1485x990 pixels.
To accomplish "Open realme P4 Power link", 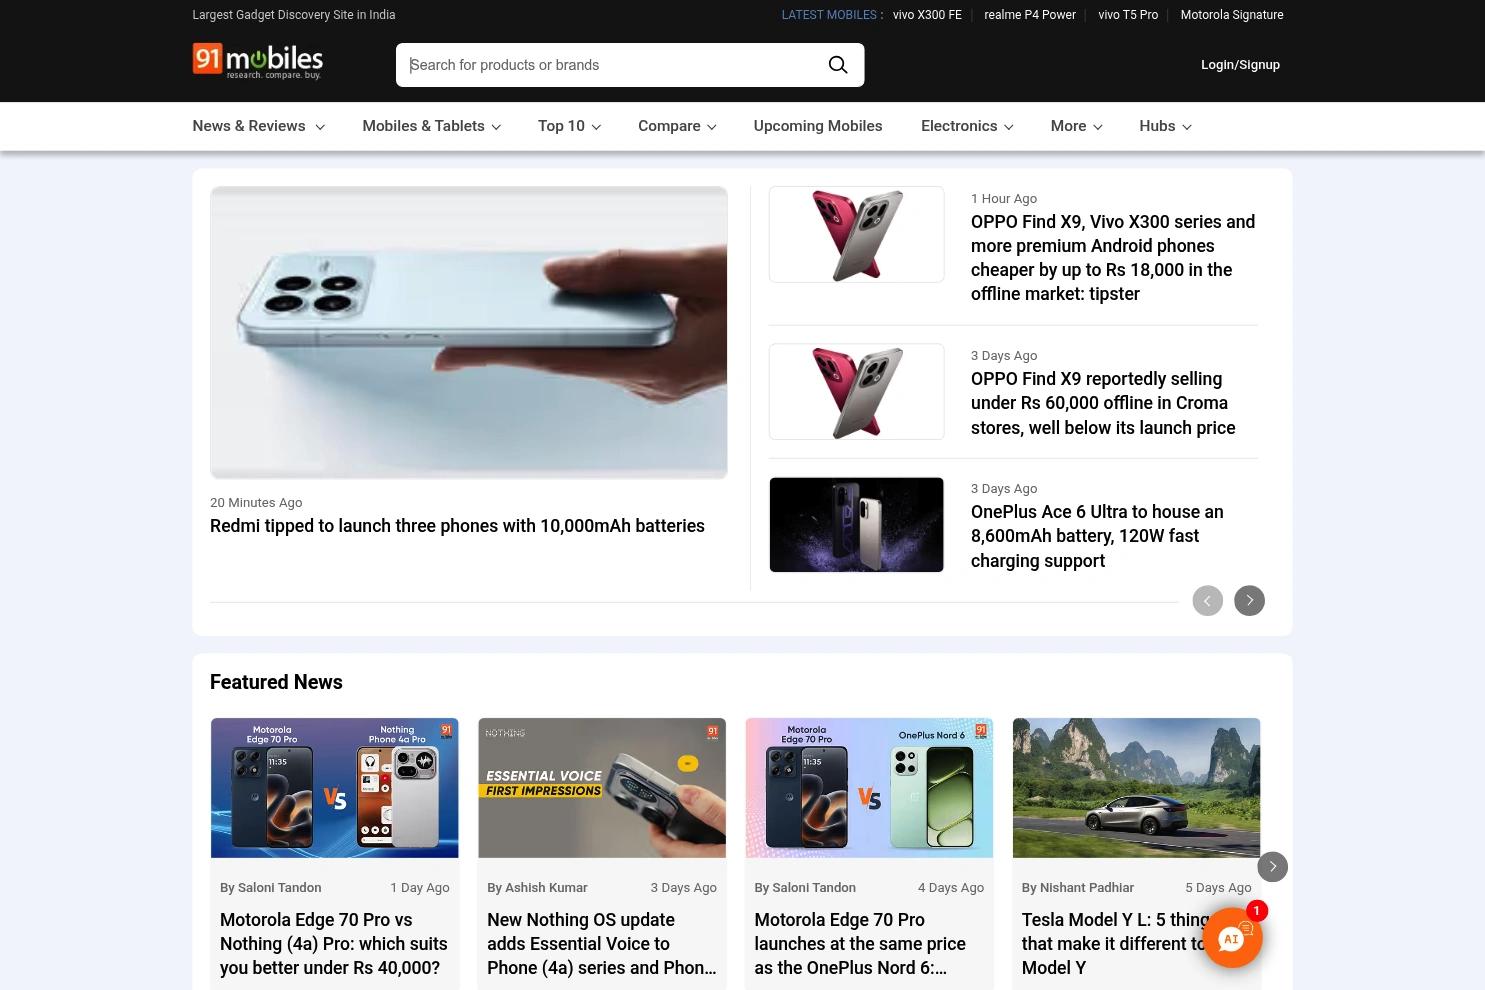I will pyautogui.click(x=1030, y=15).
